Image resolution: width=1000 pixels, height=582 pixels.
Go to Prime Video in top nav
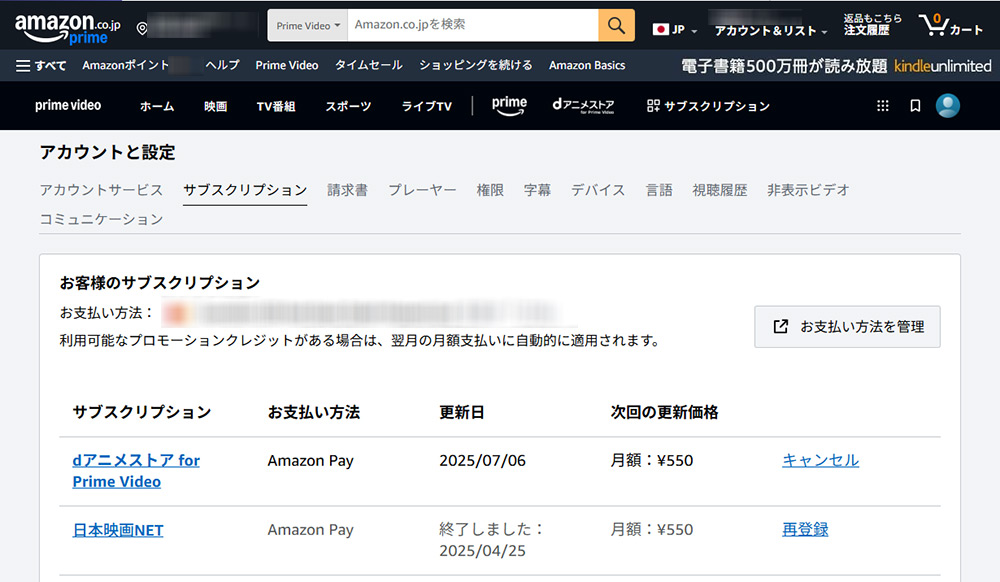point(287,65)
